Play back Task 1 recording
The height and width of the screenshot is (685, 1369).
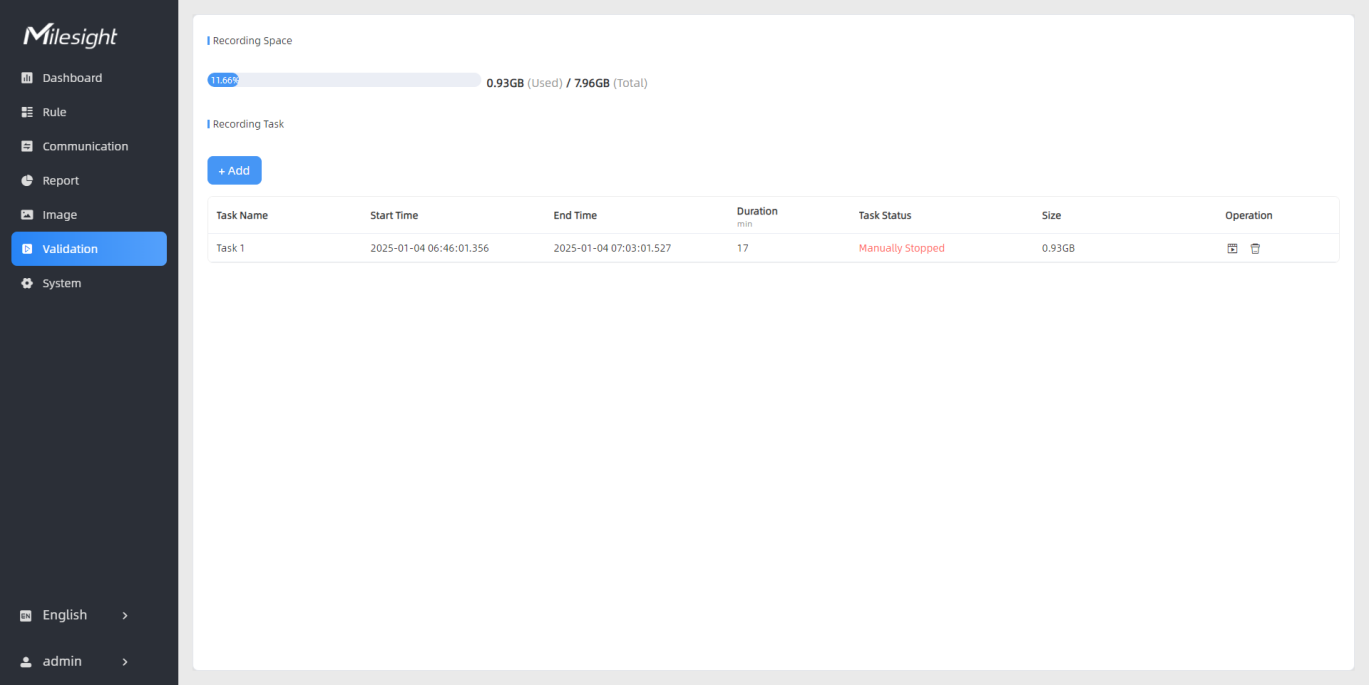(1232, 248)
